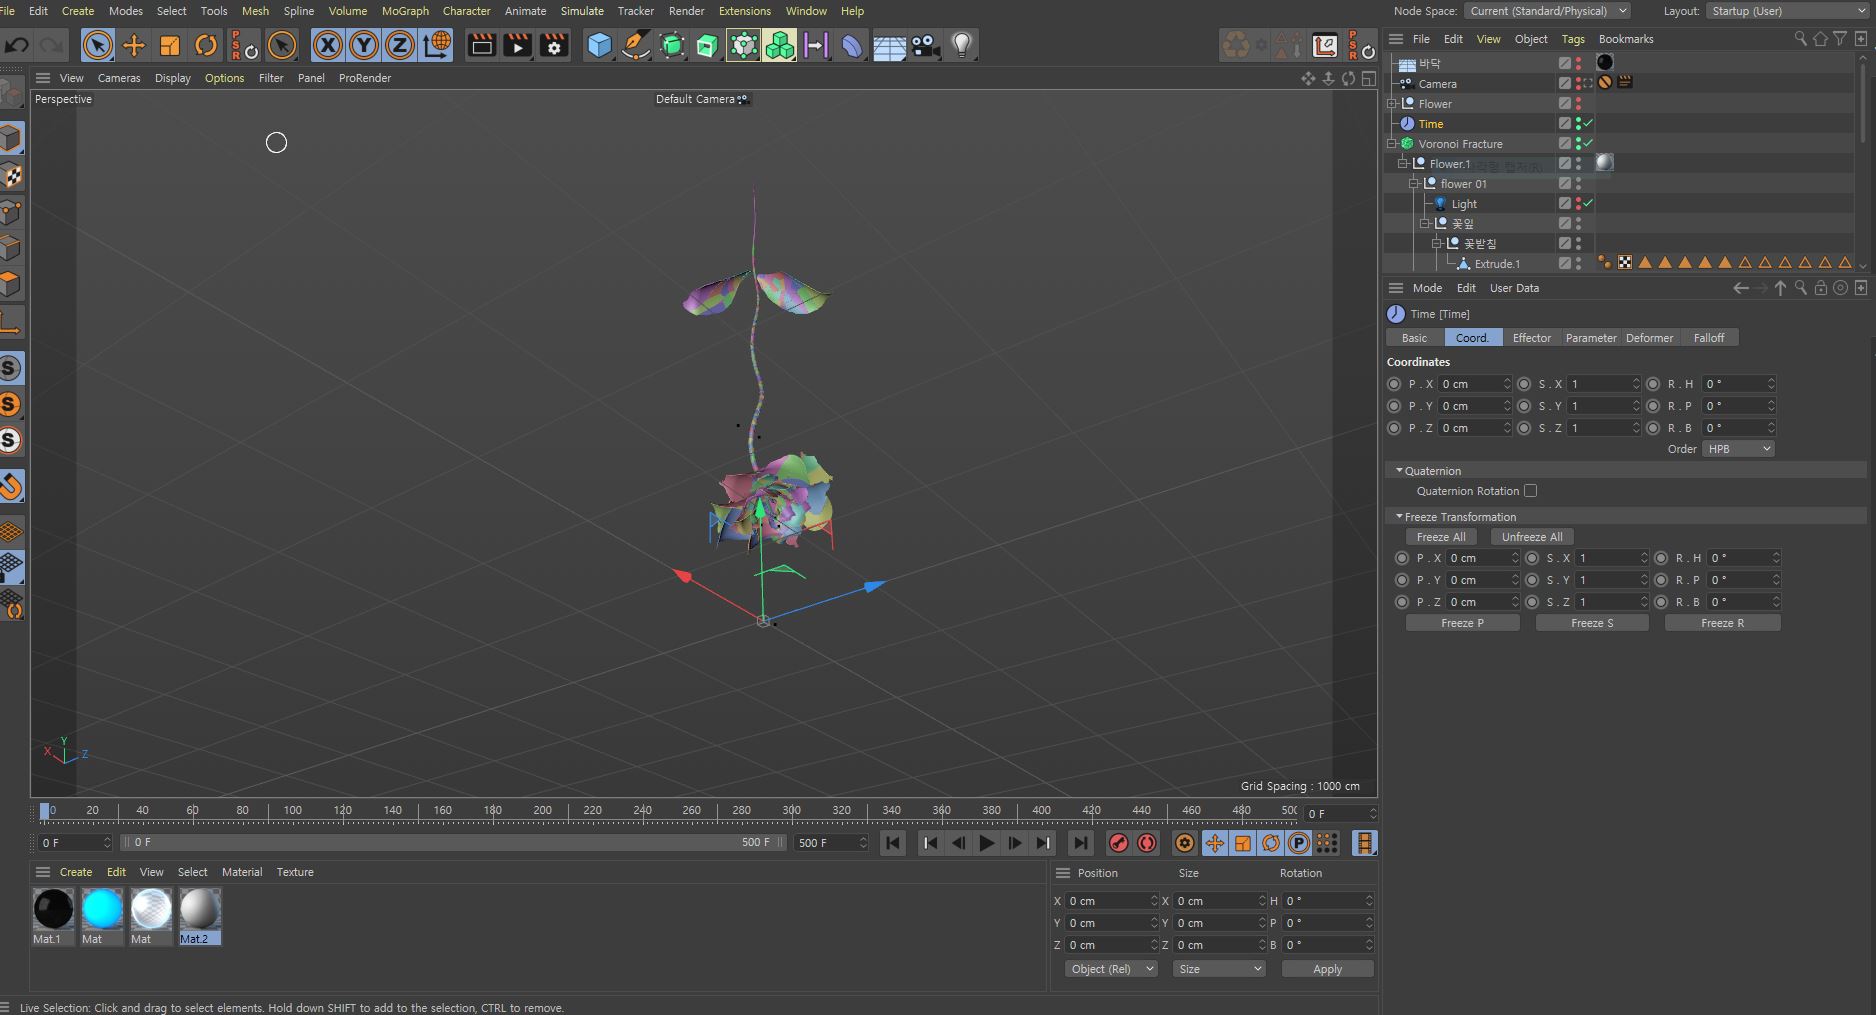Select the Move tool
The width and height of the screenshot is (1876, 1015).
pos(133,45)
